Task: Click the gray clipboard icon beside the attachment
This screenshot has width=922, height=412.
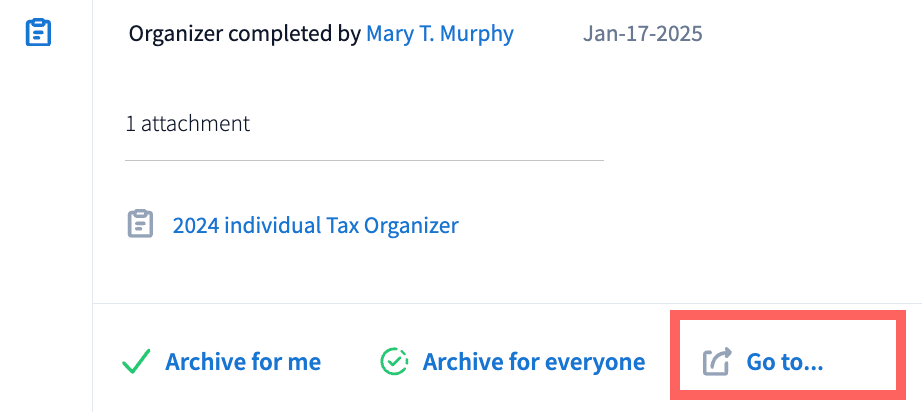Action: (140, 224)
